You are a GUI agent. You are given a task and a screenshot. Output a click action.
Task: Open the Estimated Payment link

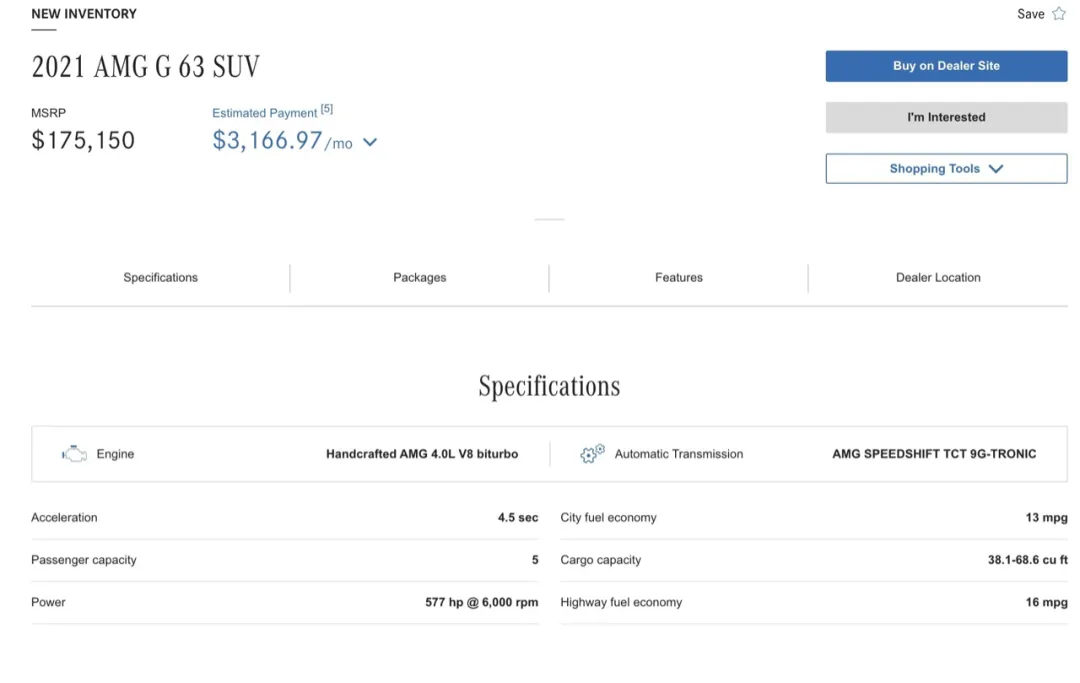coord(264,113)
